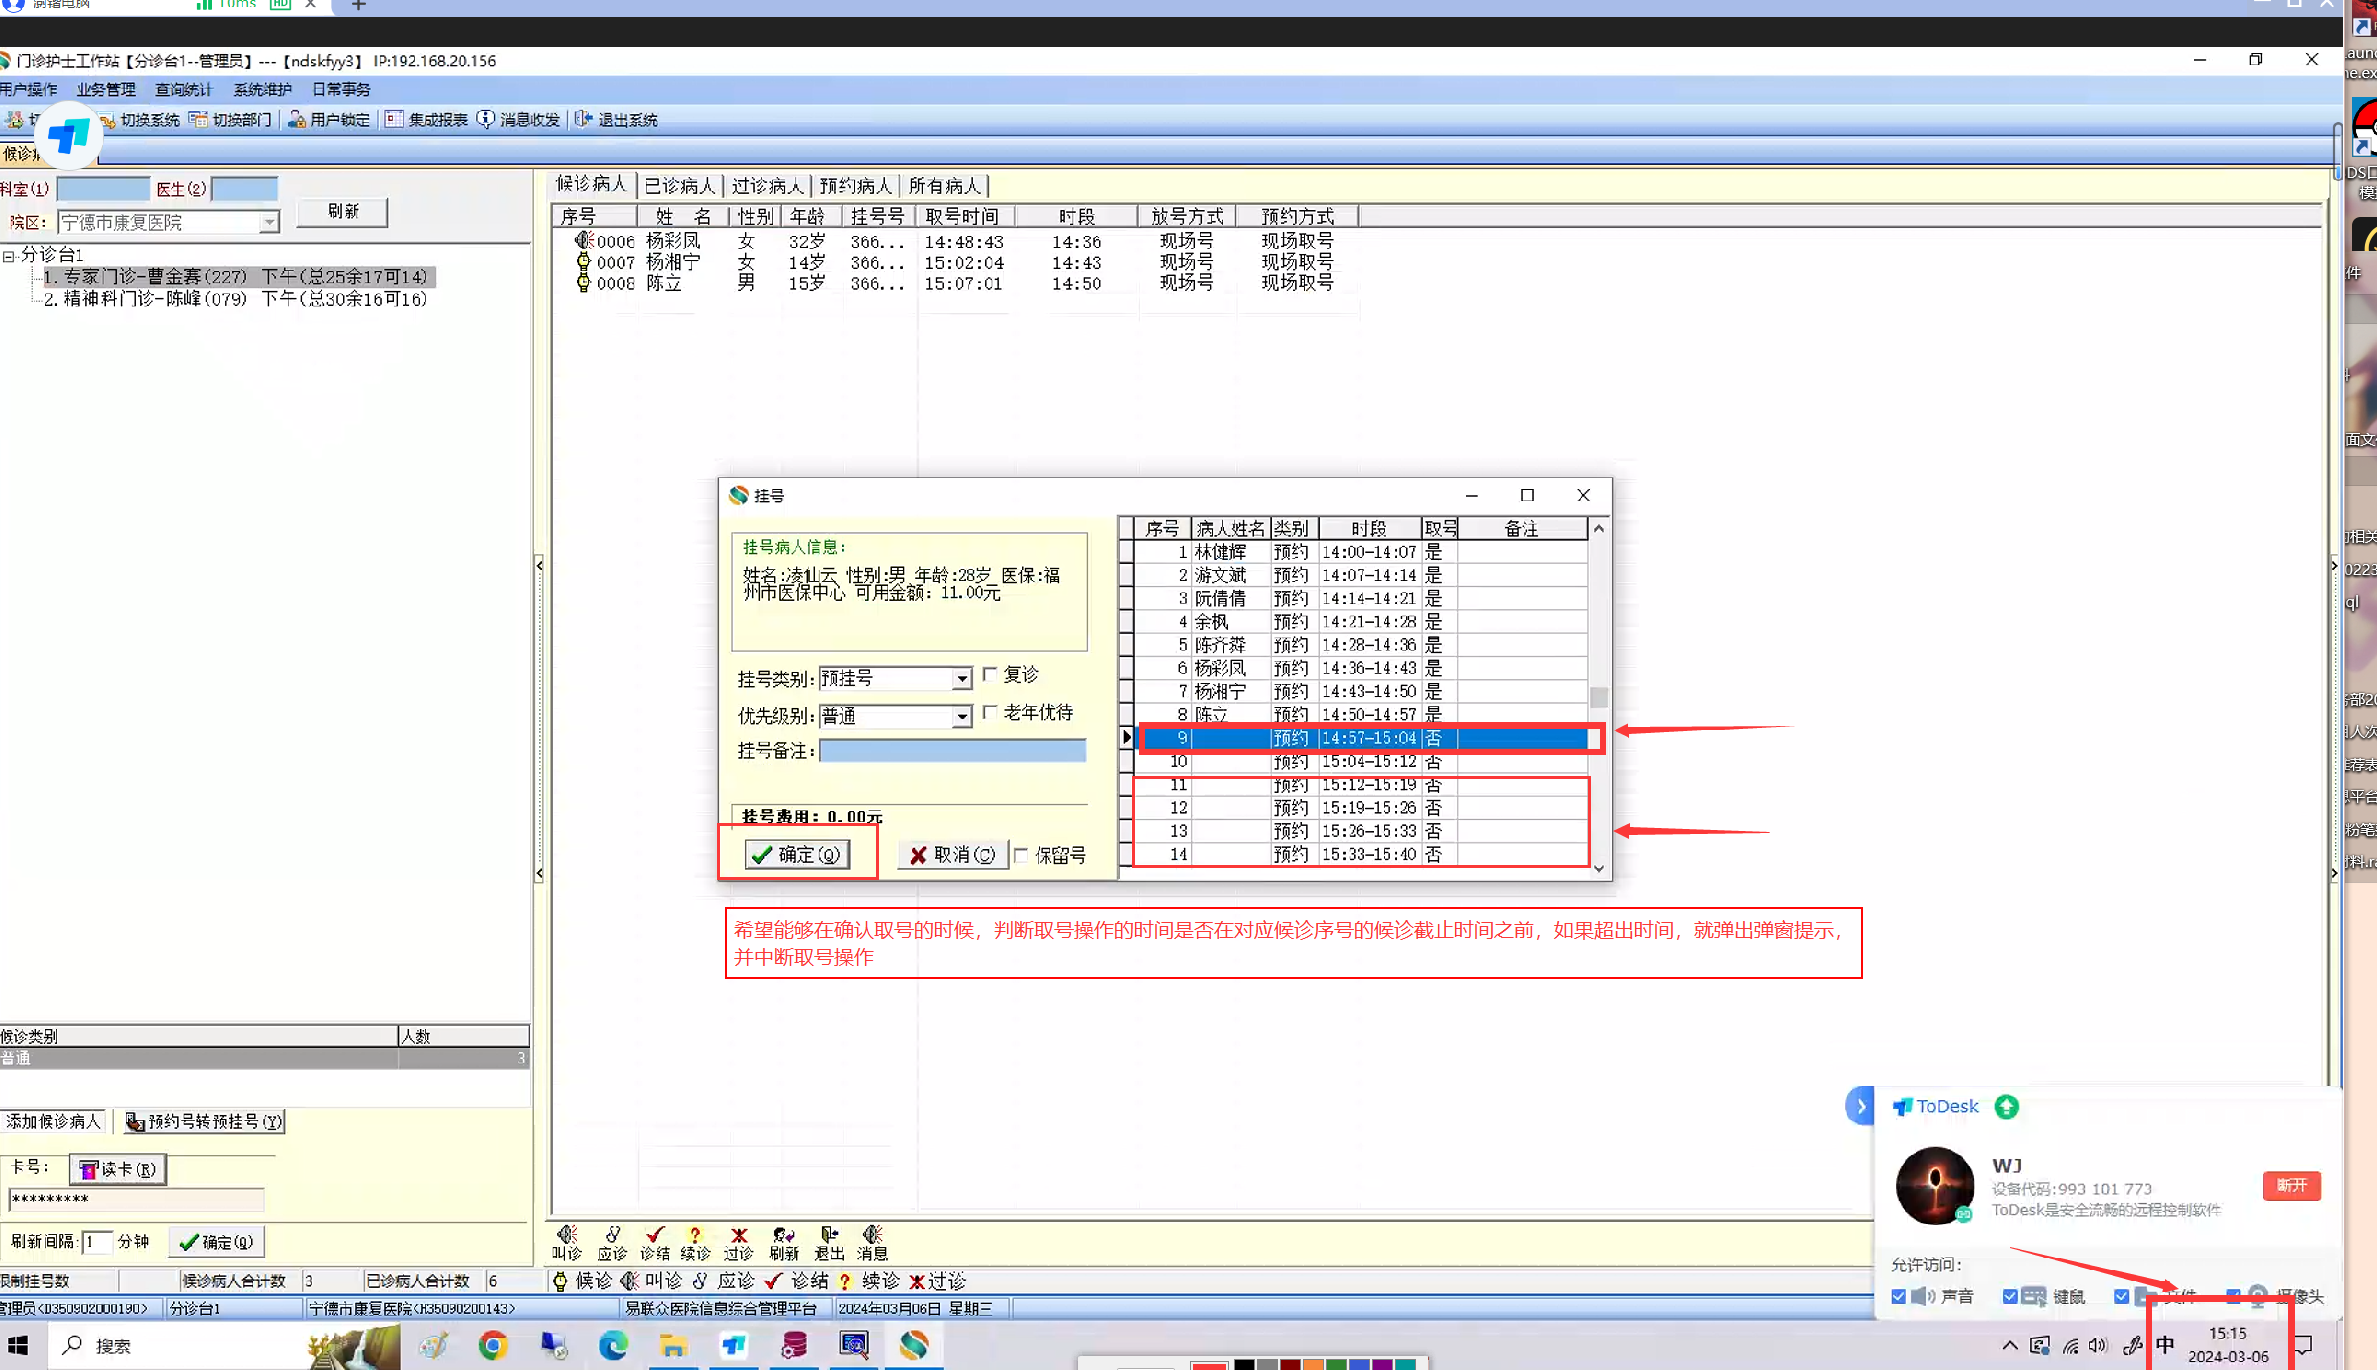The width and height of the screenshot is (2377, 1370).
Task: Collapse the 分诊台1 tree node
Action: point(9,256)
